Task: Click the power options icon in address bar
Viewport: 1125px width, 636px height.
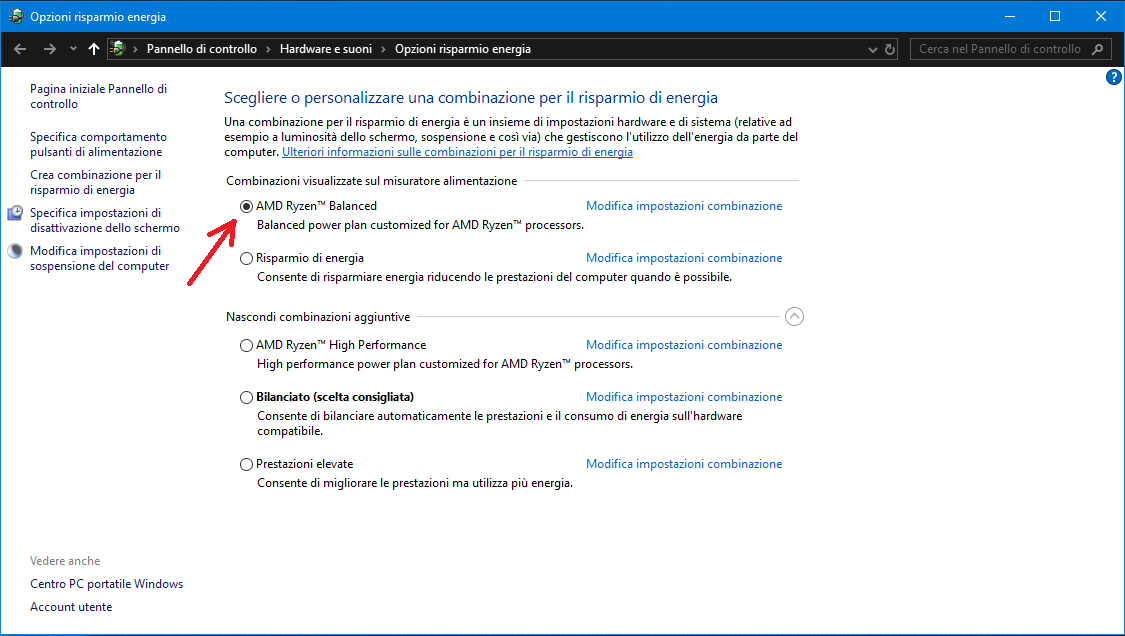Action: (118, 49)
